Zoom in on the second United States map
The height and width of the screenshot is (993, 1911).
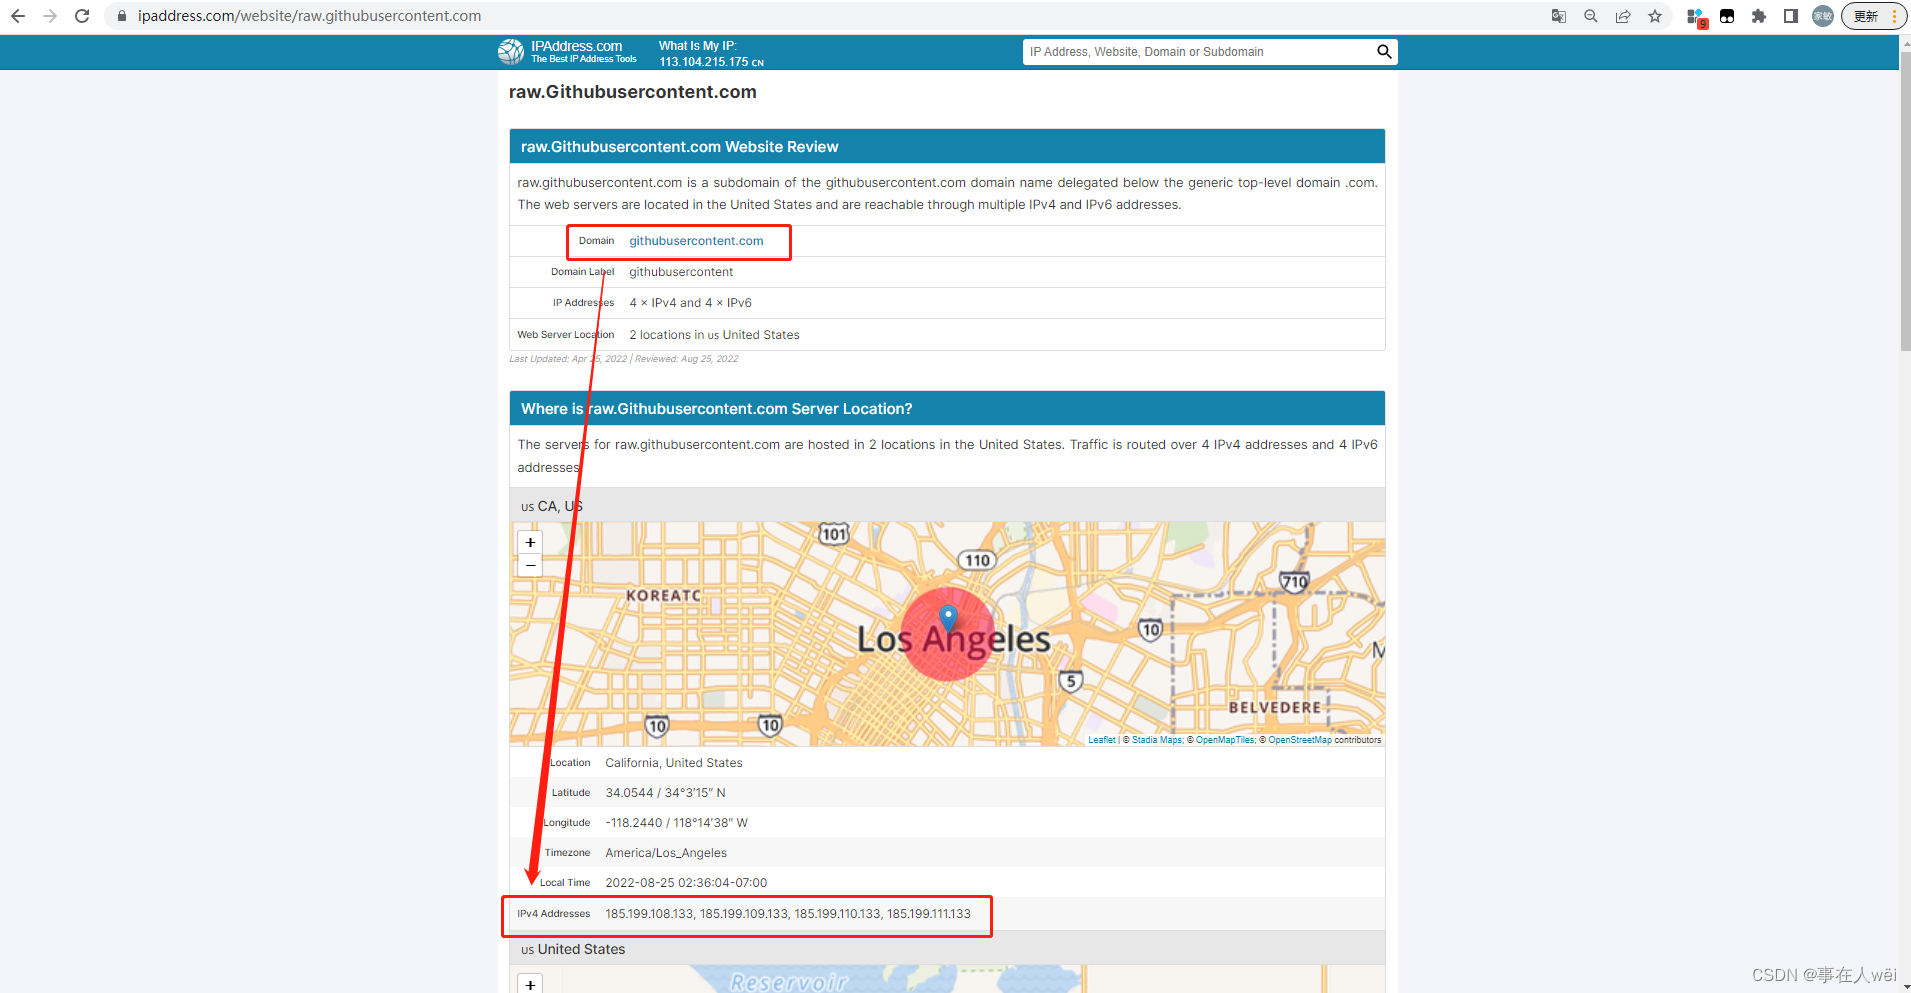[530, 984]
